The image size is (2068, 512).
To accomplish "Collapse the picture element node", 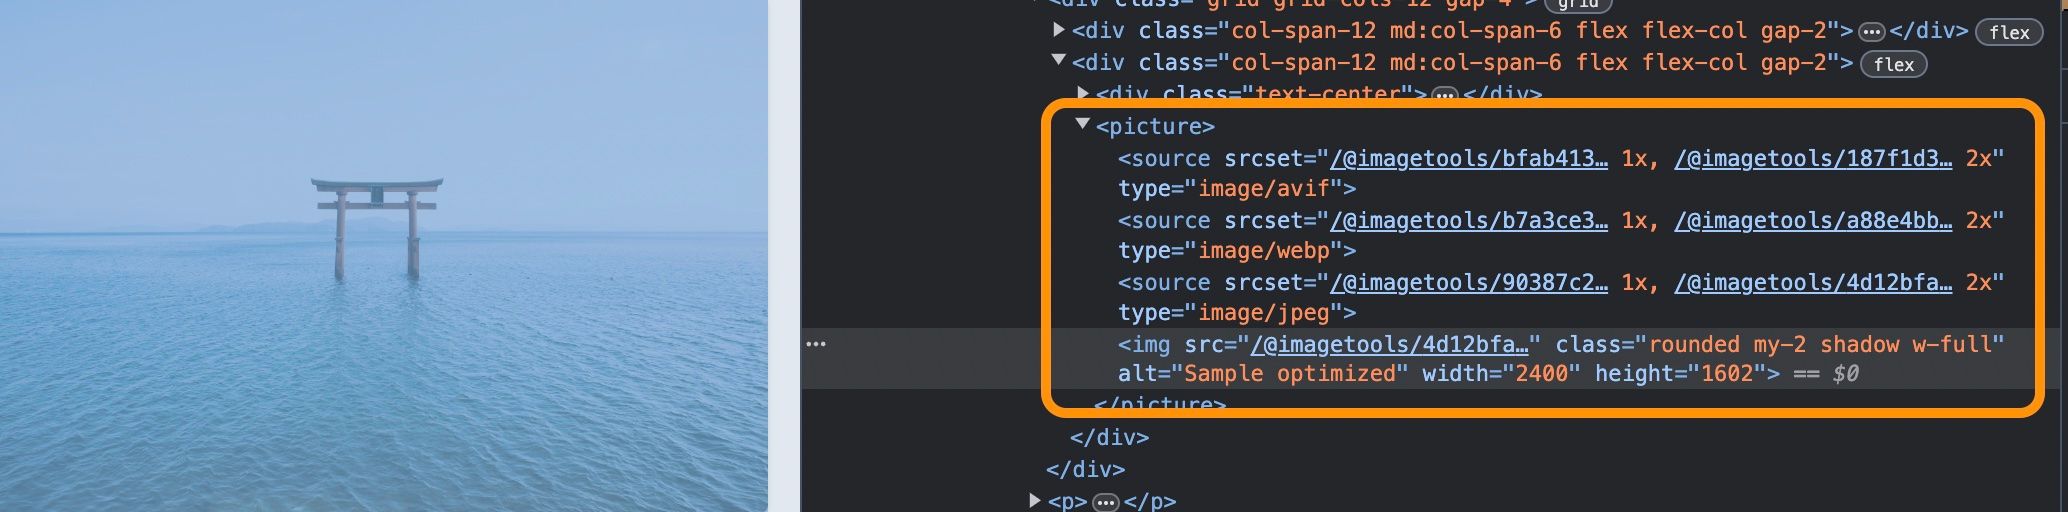I will [x=1082, y=124].
